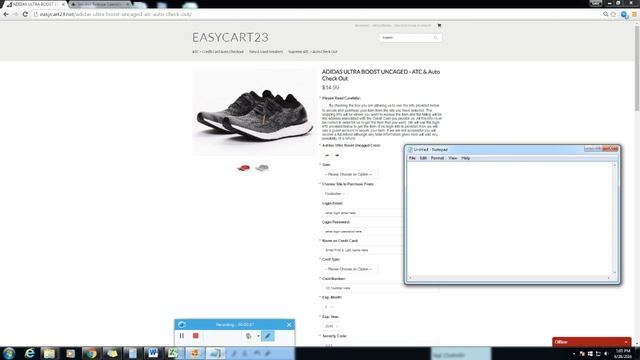Open the recorder webcam options arrow
Image resolution: width=640 pixels, height=360 pixels.
258,336
